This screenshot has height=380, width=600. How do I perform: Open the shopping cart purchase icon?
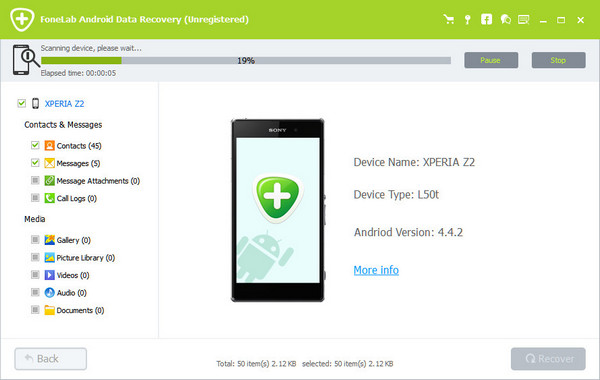(448, 19)
